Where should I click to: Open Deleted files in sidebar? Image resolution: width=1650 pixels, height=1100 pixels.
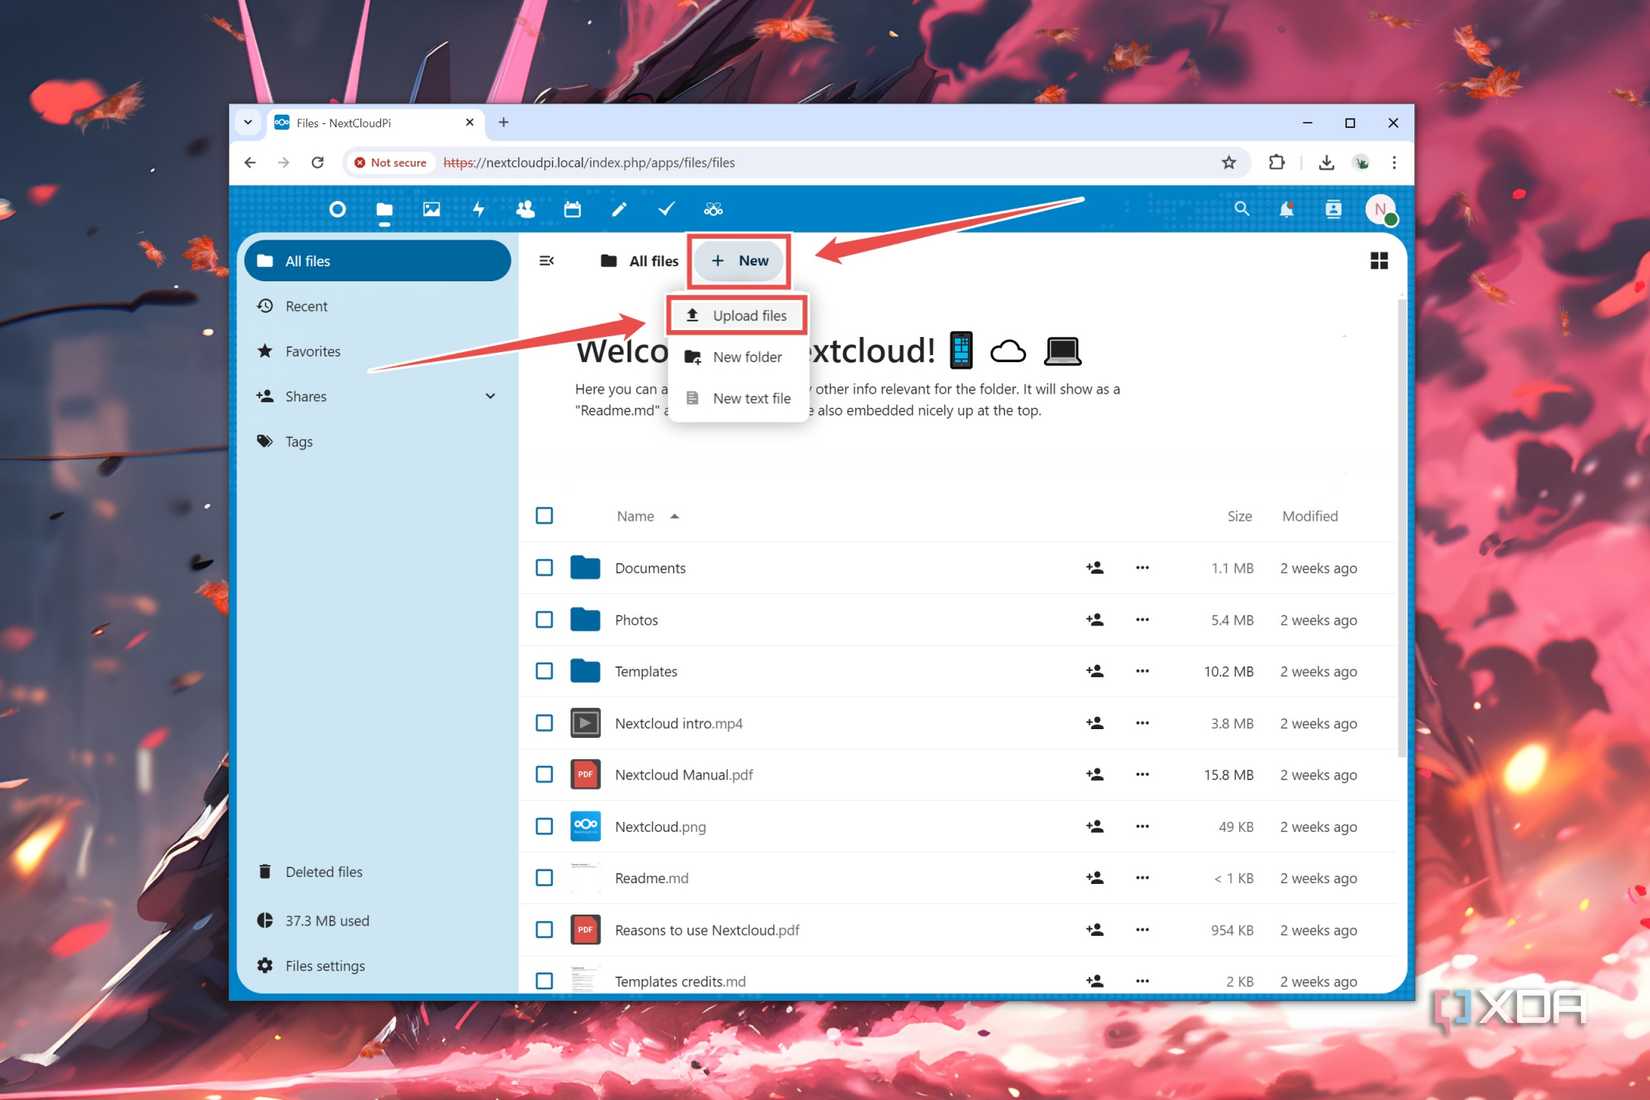click(377, 872)
